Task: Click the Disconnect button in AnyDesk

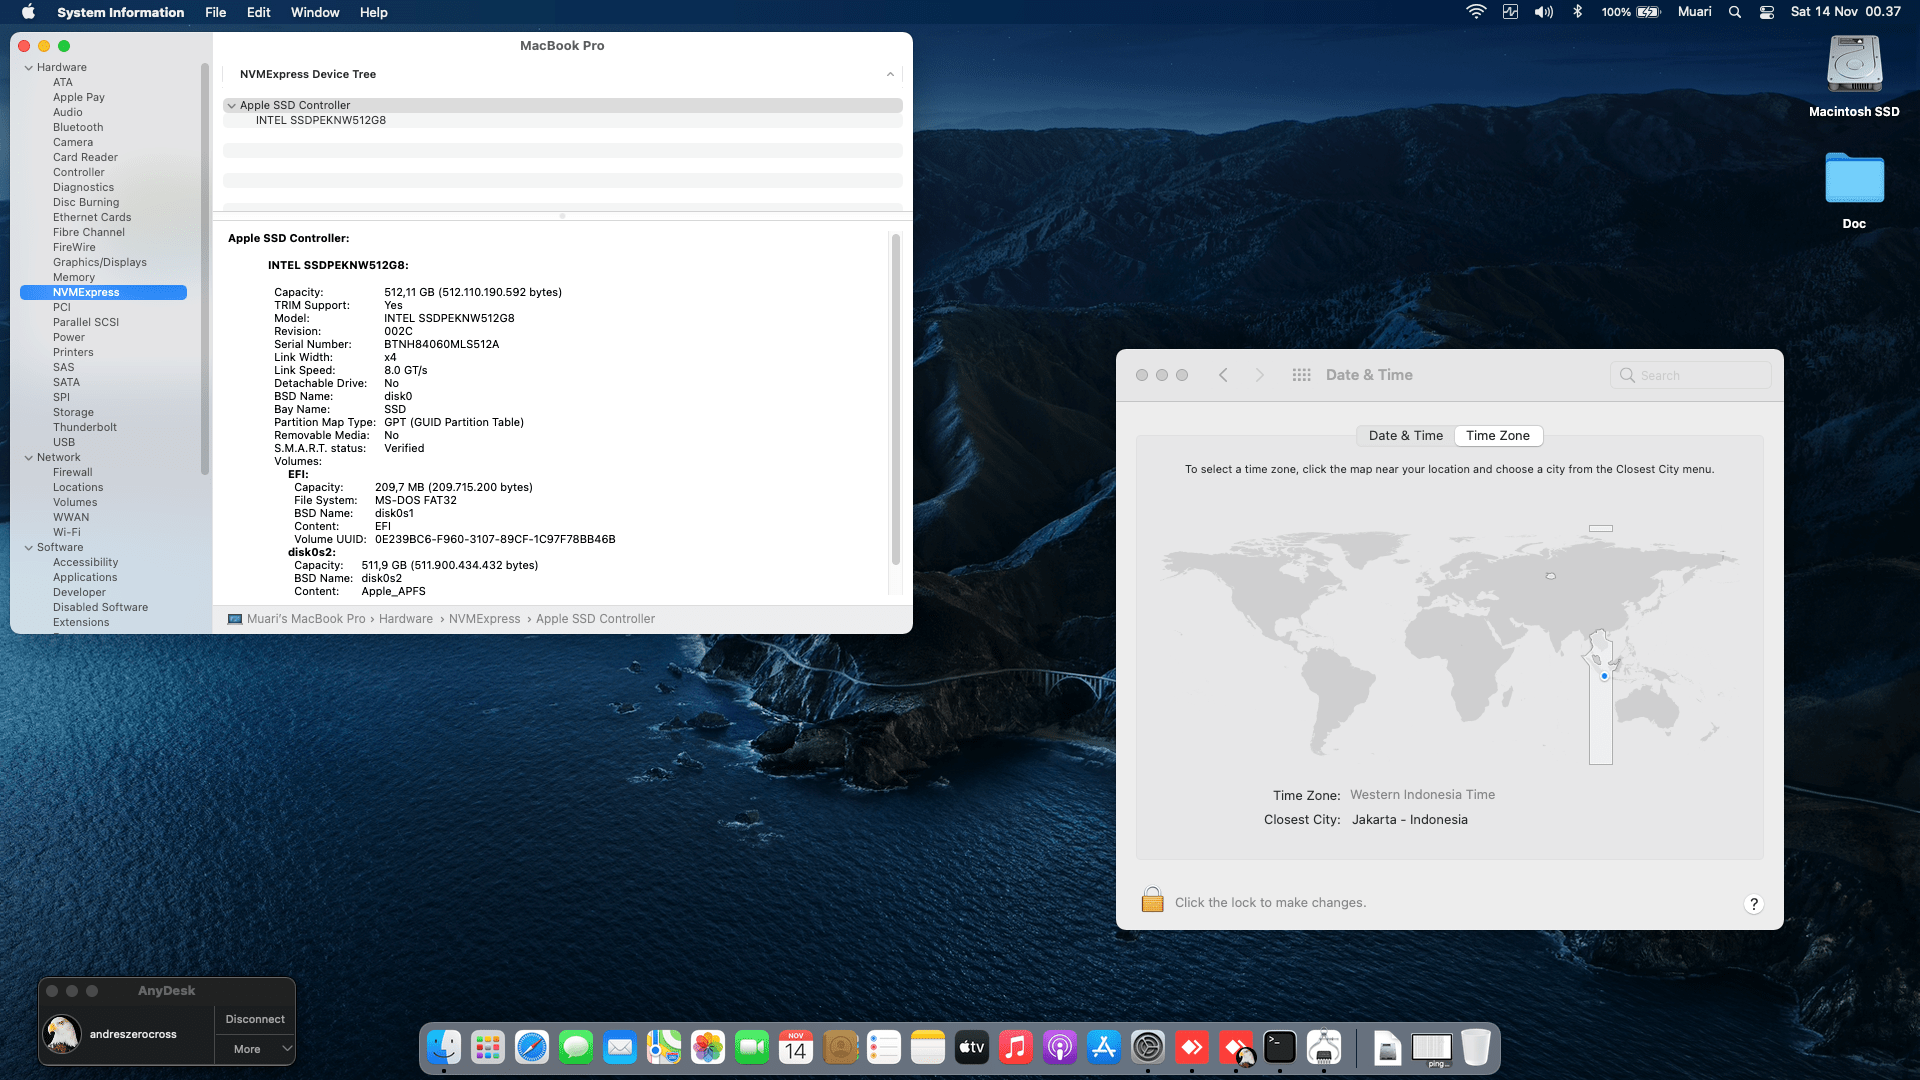Action: [x=255, y=1019]
